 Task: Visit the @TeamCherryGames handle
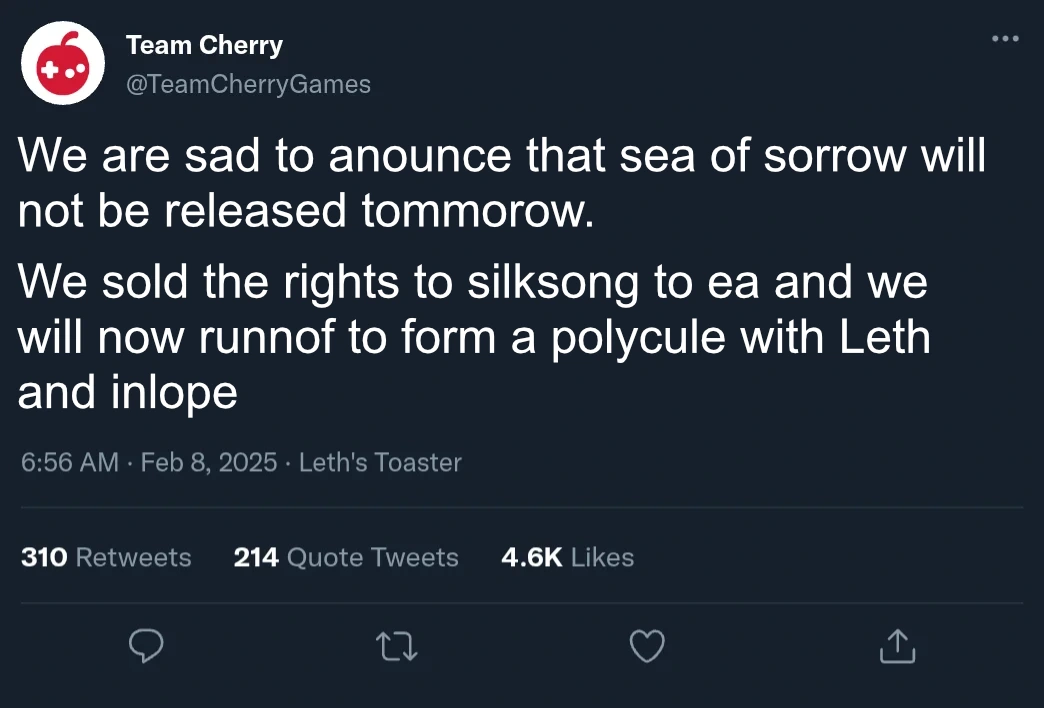tap(248, 85)
